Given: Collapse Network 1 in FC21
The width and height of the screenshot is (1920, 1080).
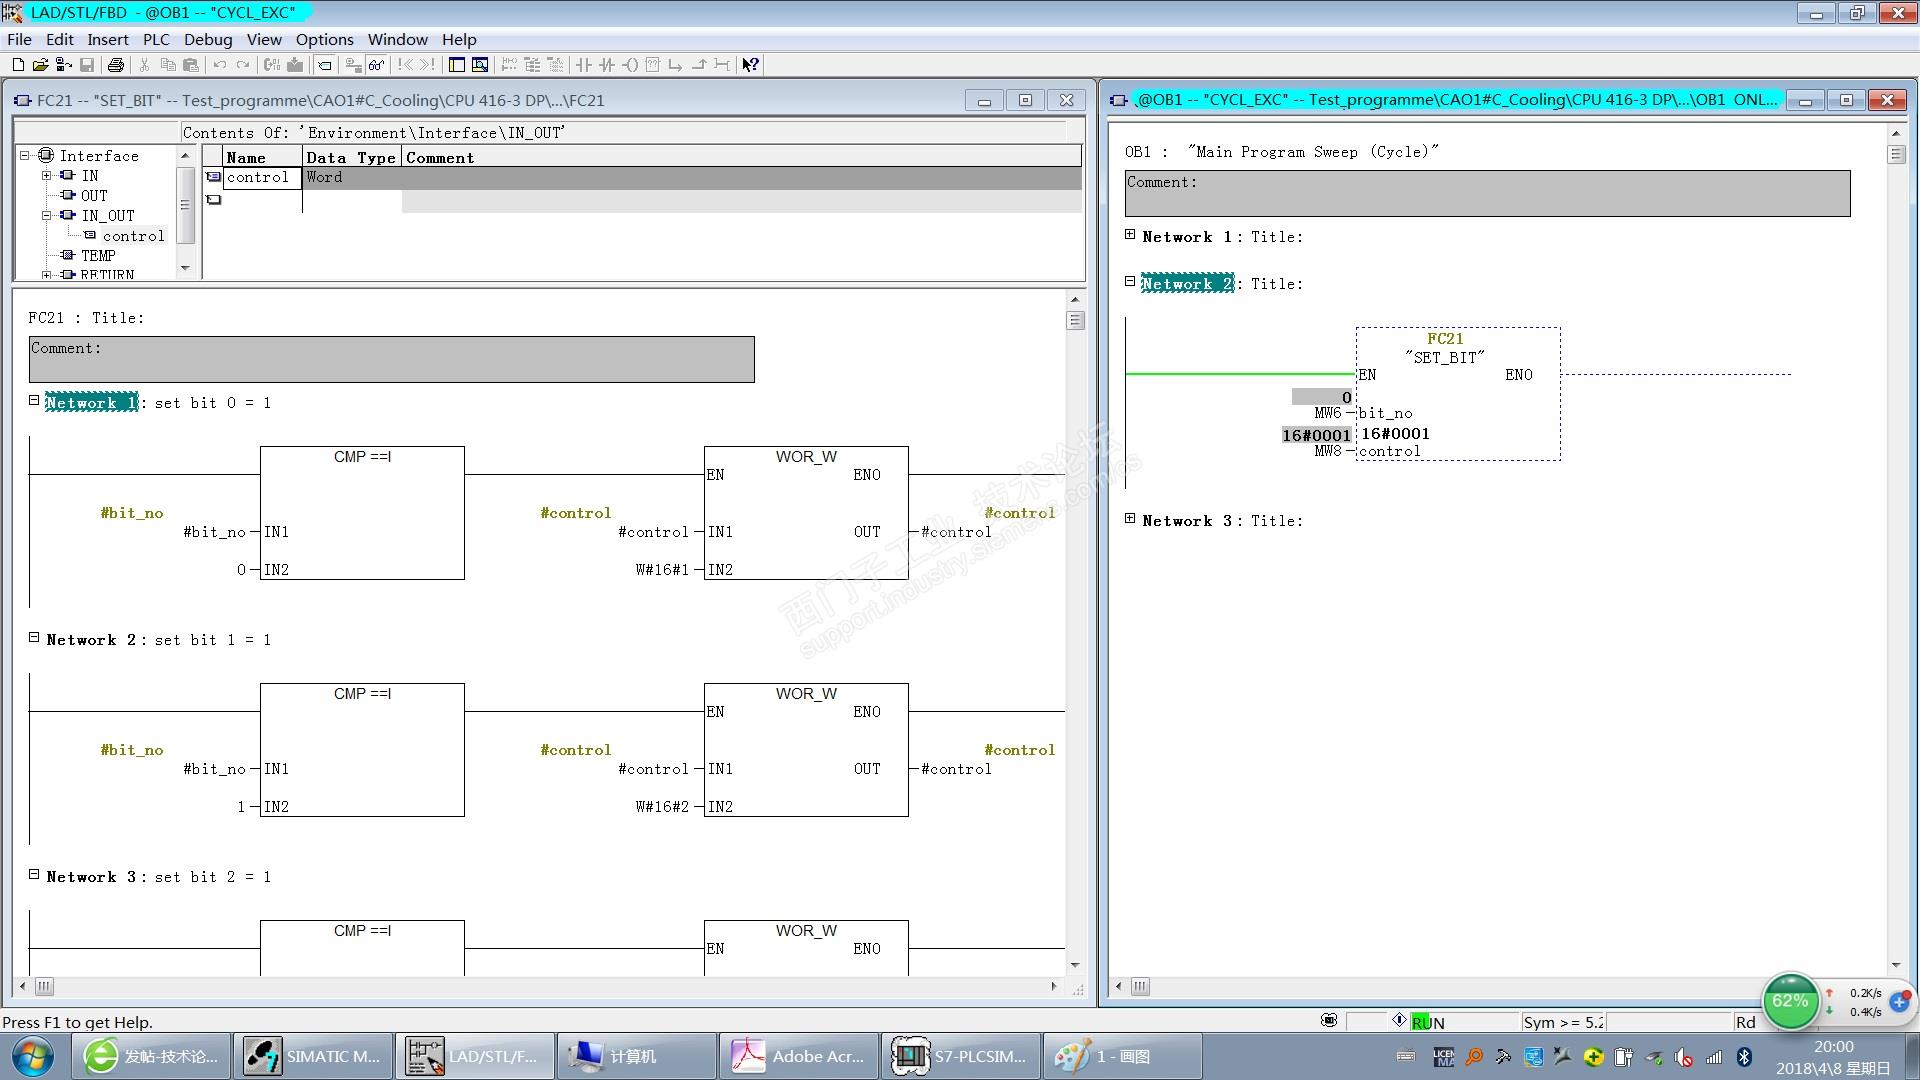Looking at the screenshot, I should 34,400.
